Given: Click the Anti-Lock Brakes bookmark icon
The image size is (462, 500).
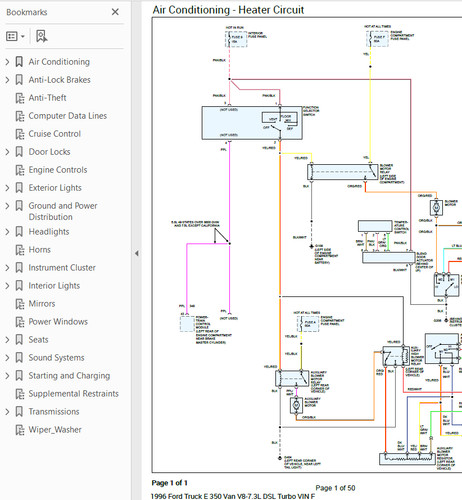Looking at the screenshot, I should (19, 80).
